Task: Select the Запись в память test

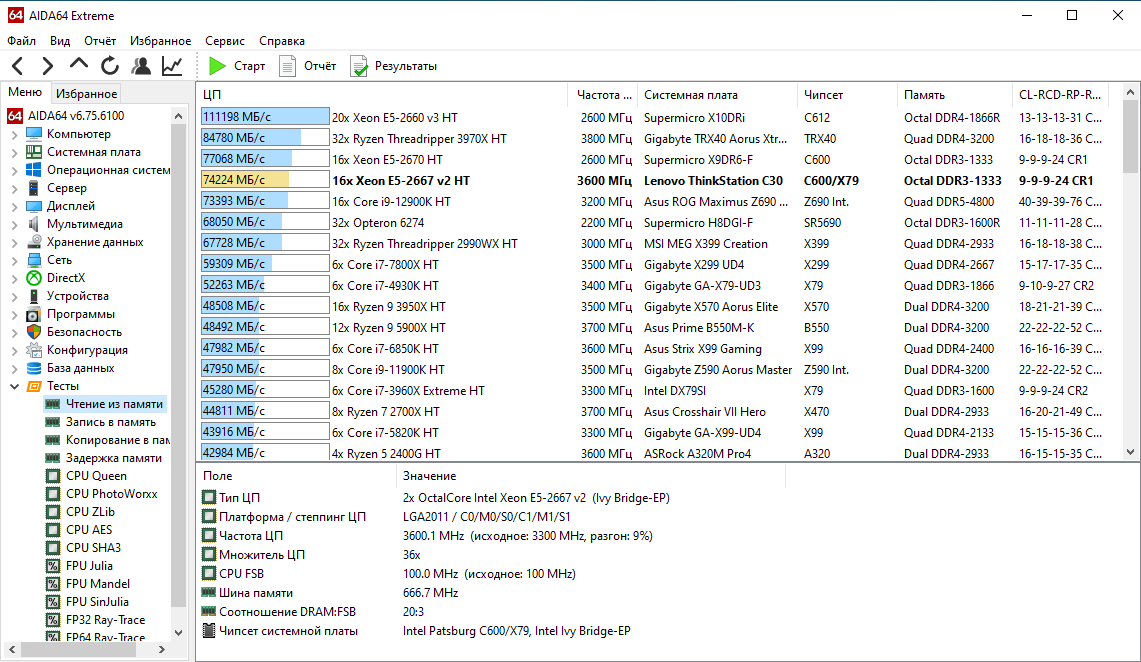Action: 111,422
